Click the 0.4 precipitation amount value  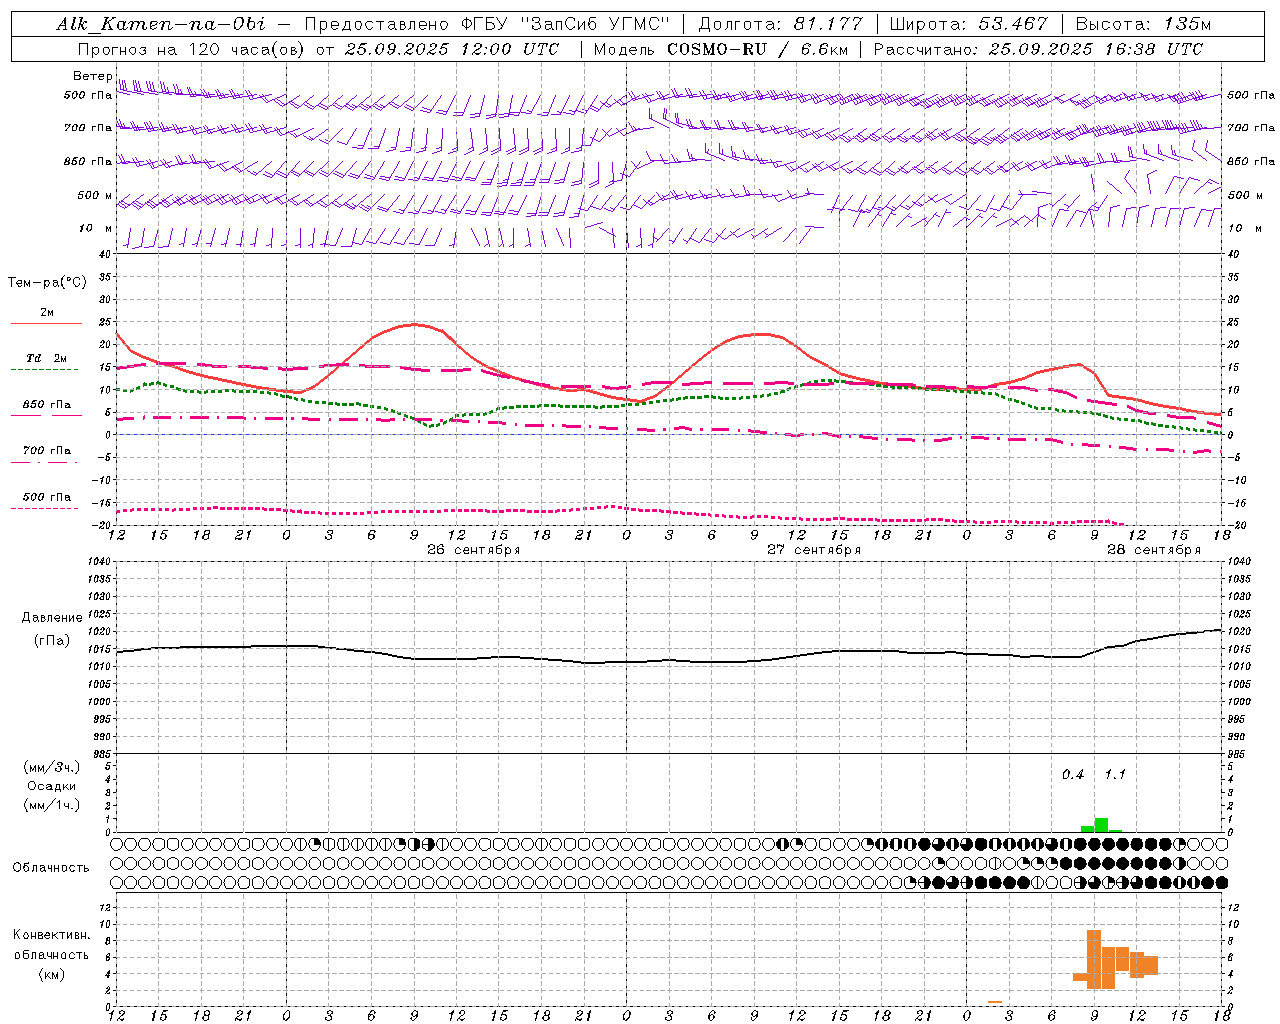click(1073, 775)
